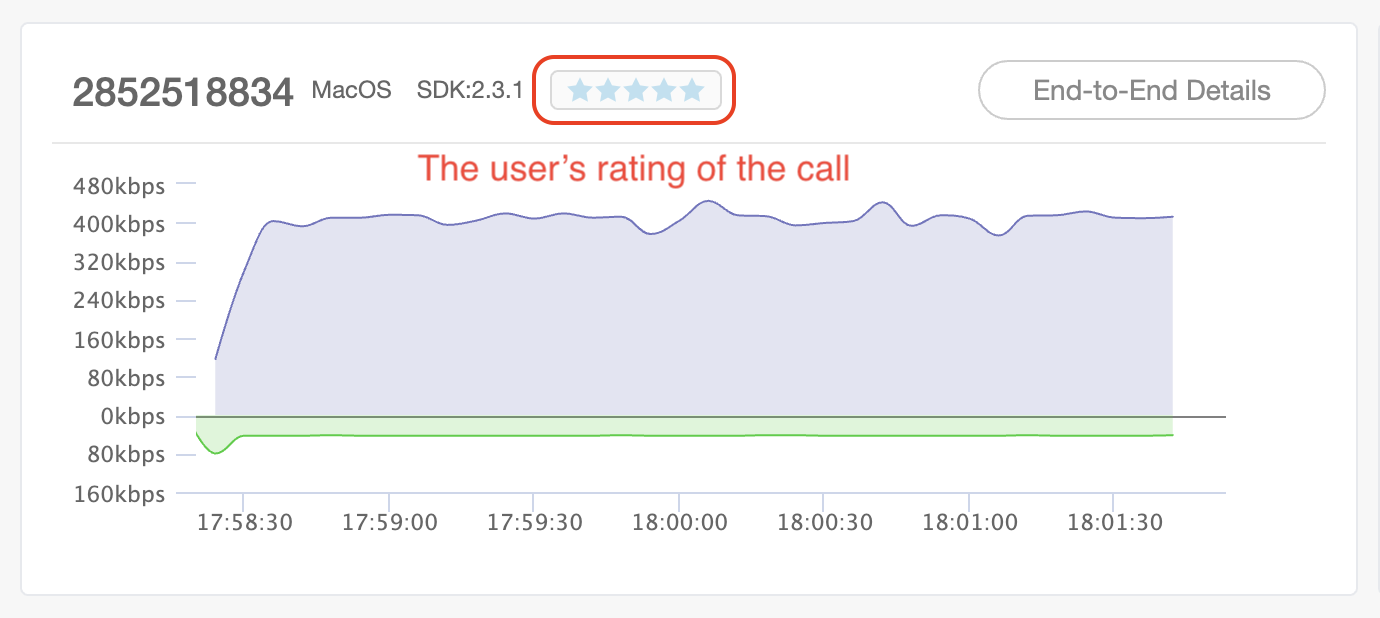
Task: Select the user ID 2852518834
Action: click(x=183, y=92)
